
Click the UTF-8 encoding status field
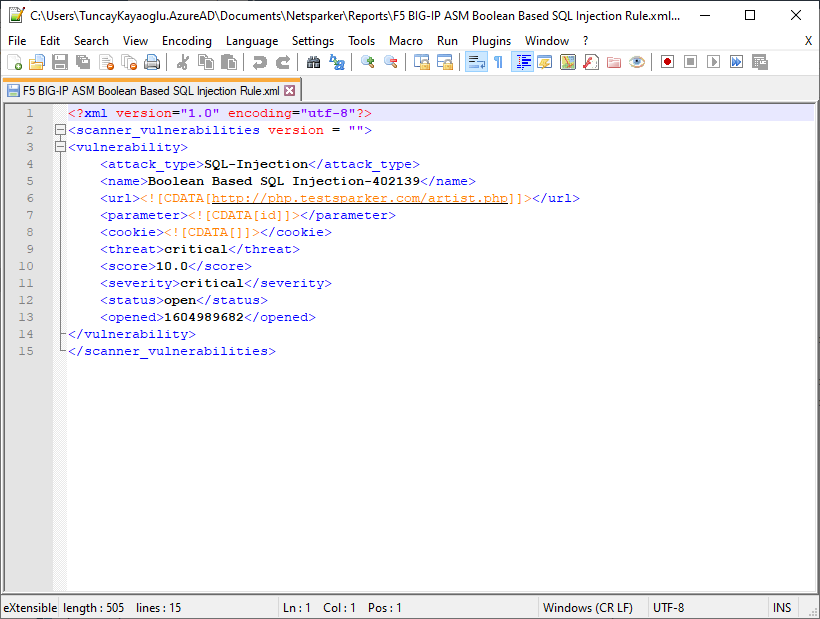point(669,608)
